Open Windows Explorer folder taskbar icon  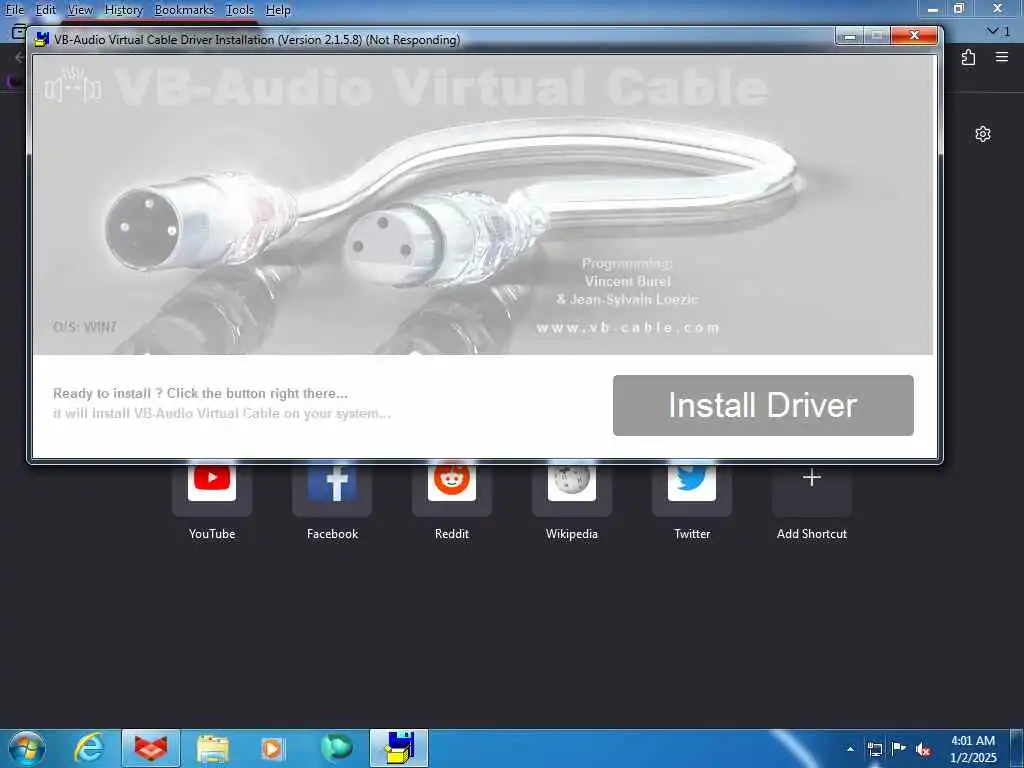pyautogui.click(x=213, y=748)
